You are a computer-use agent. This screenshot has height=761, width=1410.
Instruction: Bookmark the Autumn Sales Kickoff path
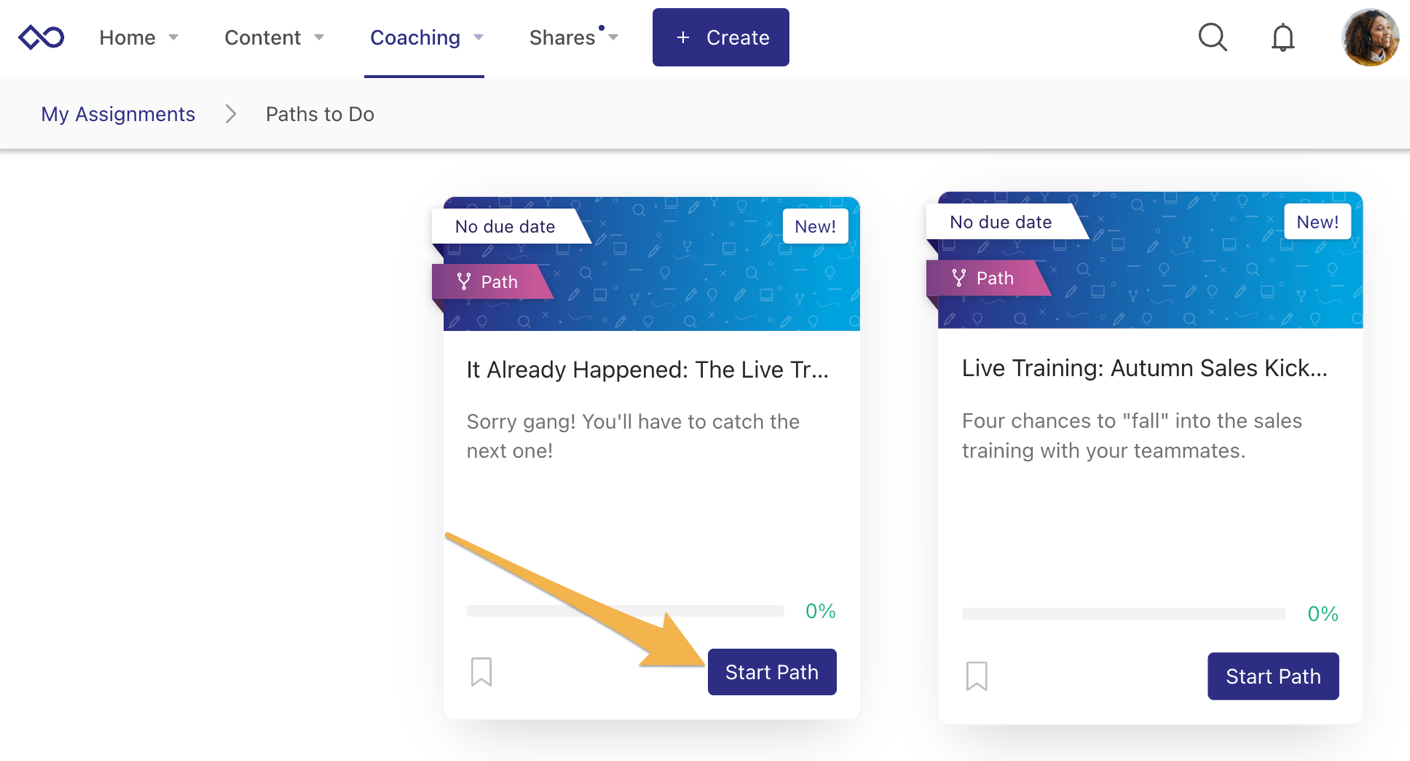tap(977, 676)
